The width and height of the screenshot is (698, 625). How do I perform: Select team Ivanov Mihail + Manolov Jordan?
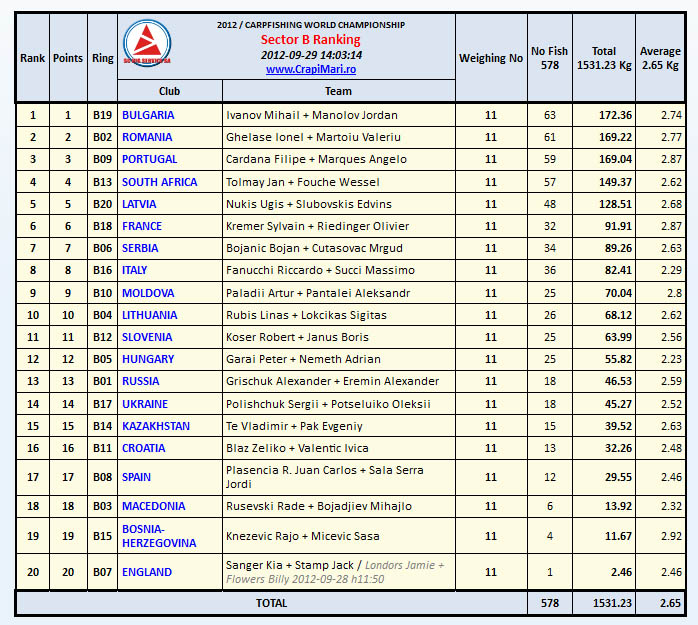pos(312,115)
